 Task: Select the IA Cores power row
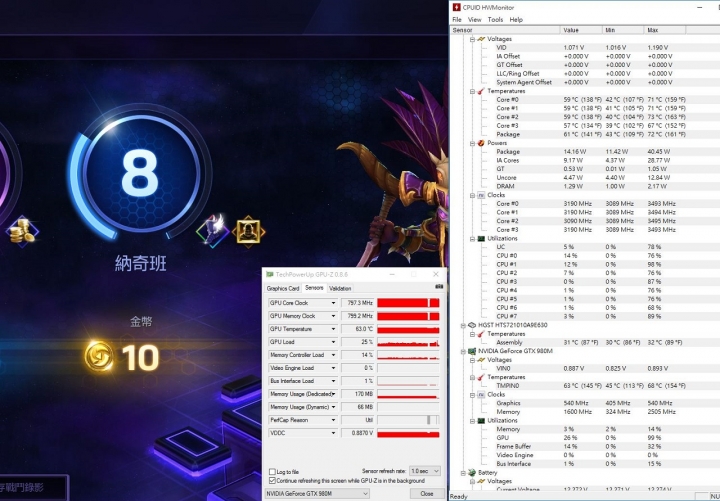coord(585,160)
